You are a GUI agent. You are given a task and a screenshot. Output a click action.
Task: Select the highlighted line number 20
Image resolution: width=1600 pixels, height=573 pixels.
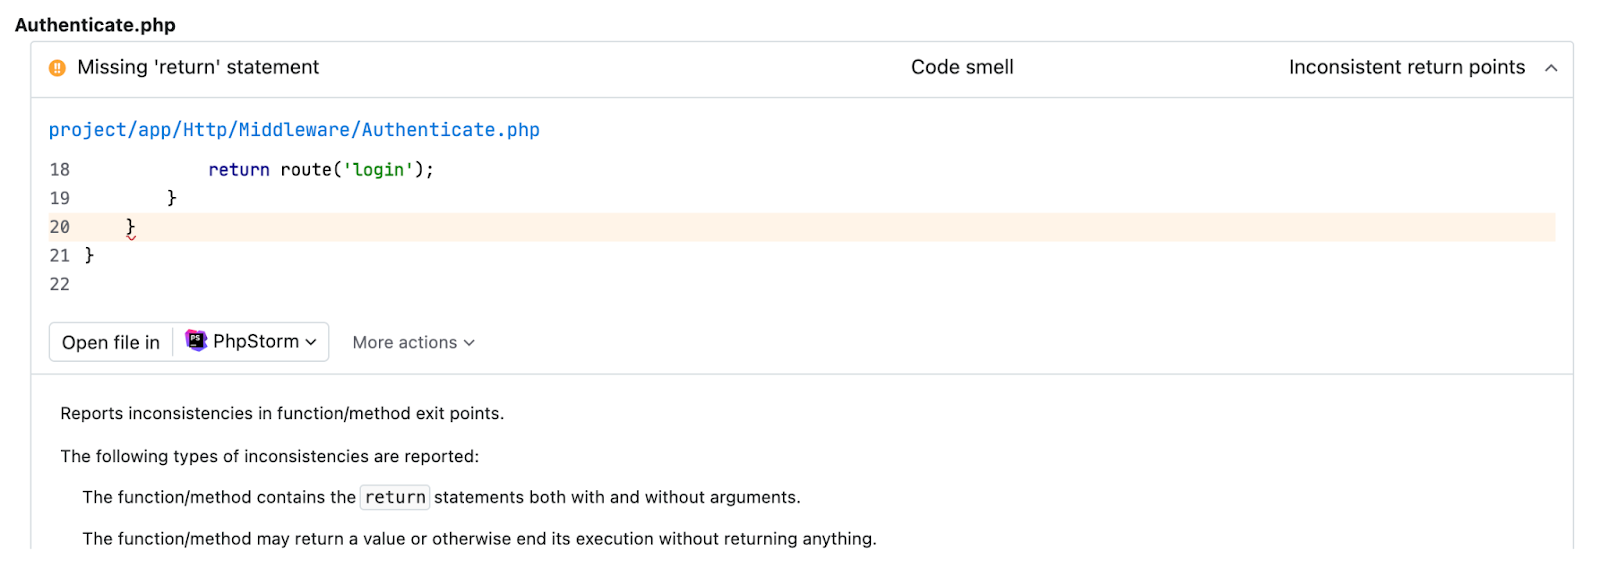60,227
